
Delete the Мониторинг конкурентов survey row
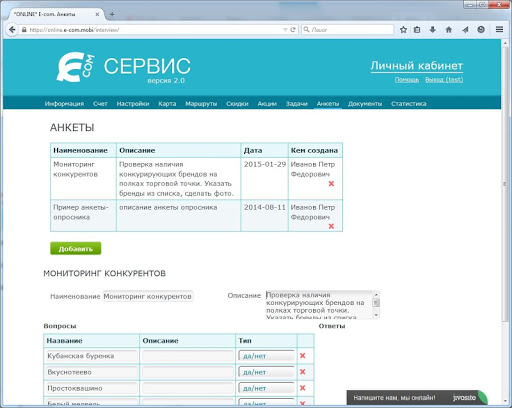tap(331, 184)
